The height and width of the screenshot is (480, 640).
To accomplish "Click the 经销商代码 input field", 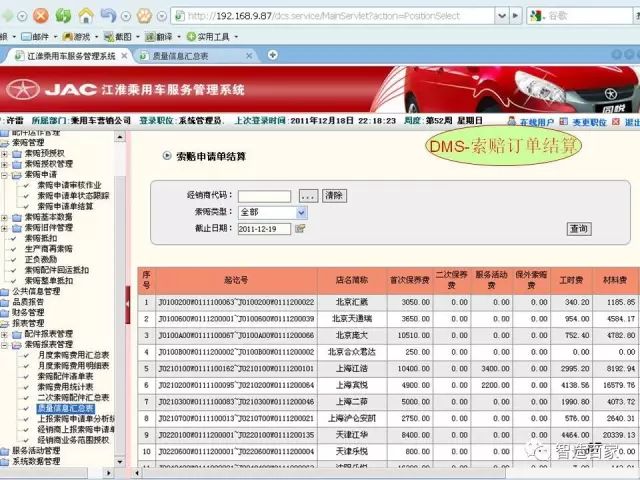I will (264, 195).
